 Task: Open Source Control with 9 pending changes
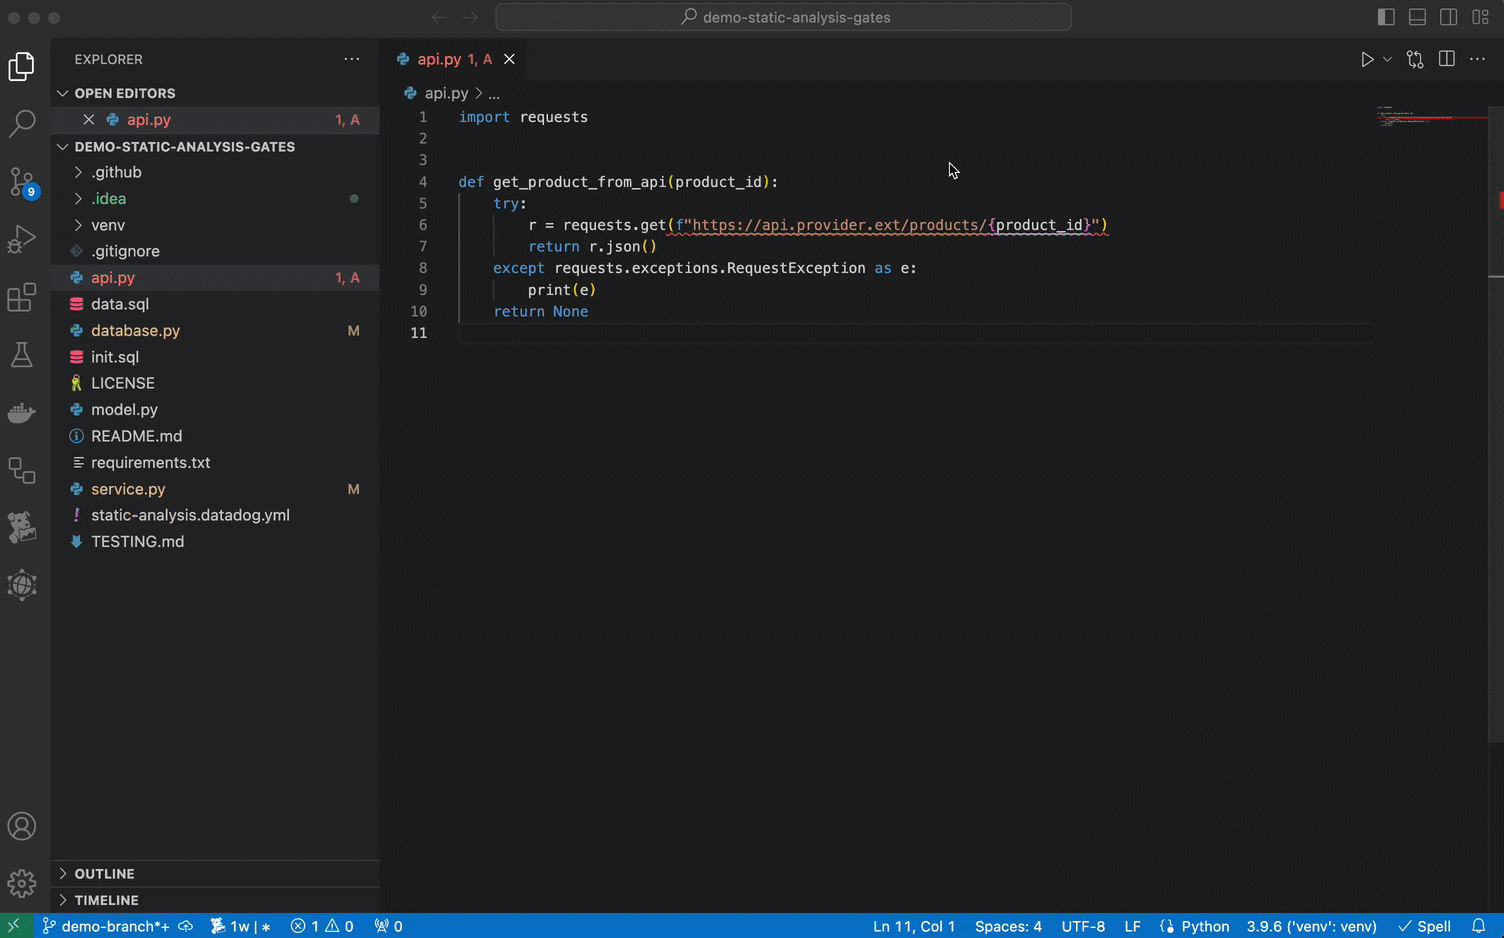[22, 181]
